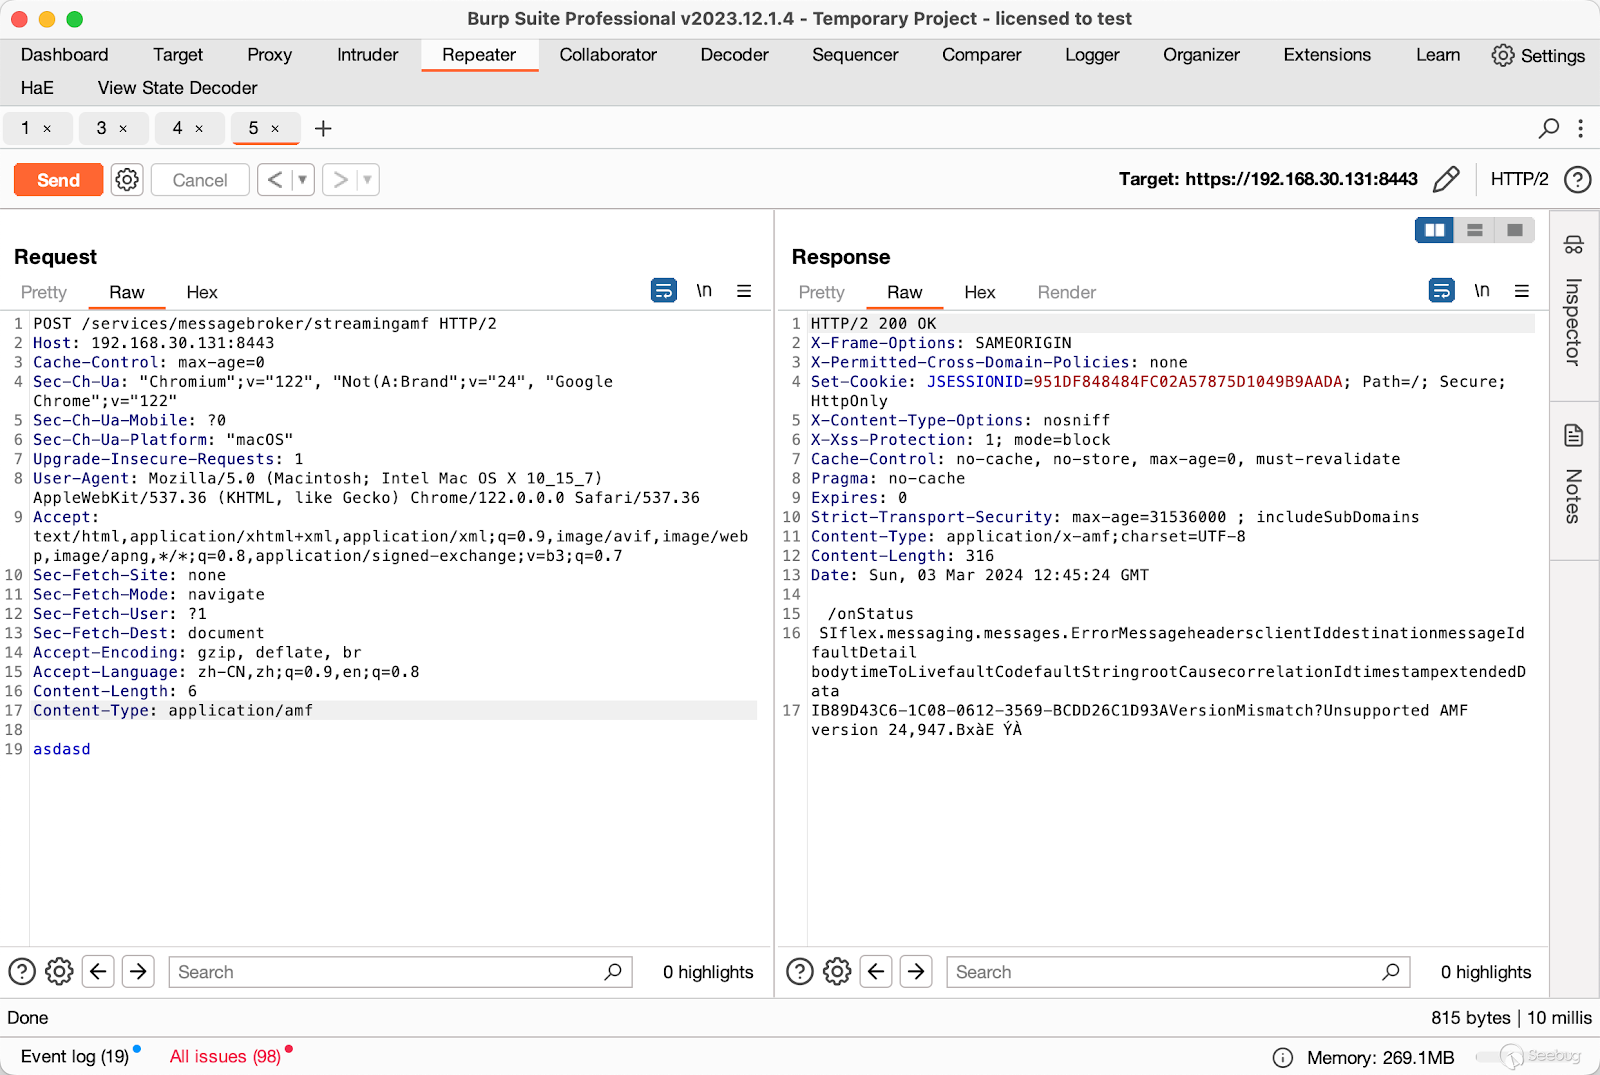This screenshot has width=1600, height=1075.
Task: Open response search settings gear
Action: [837, 972]
